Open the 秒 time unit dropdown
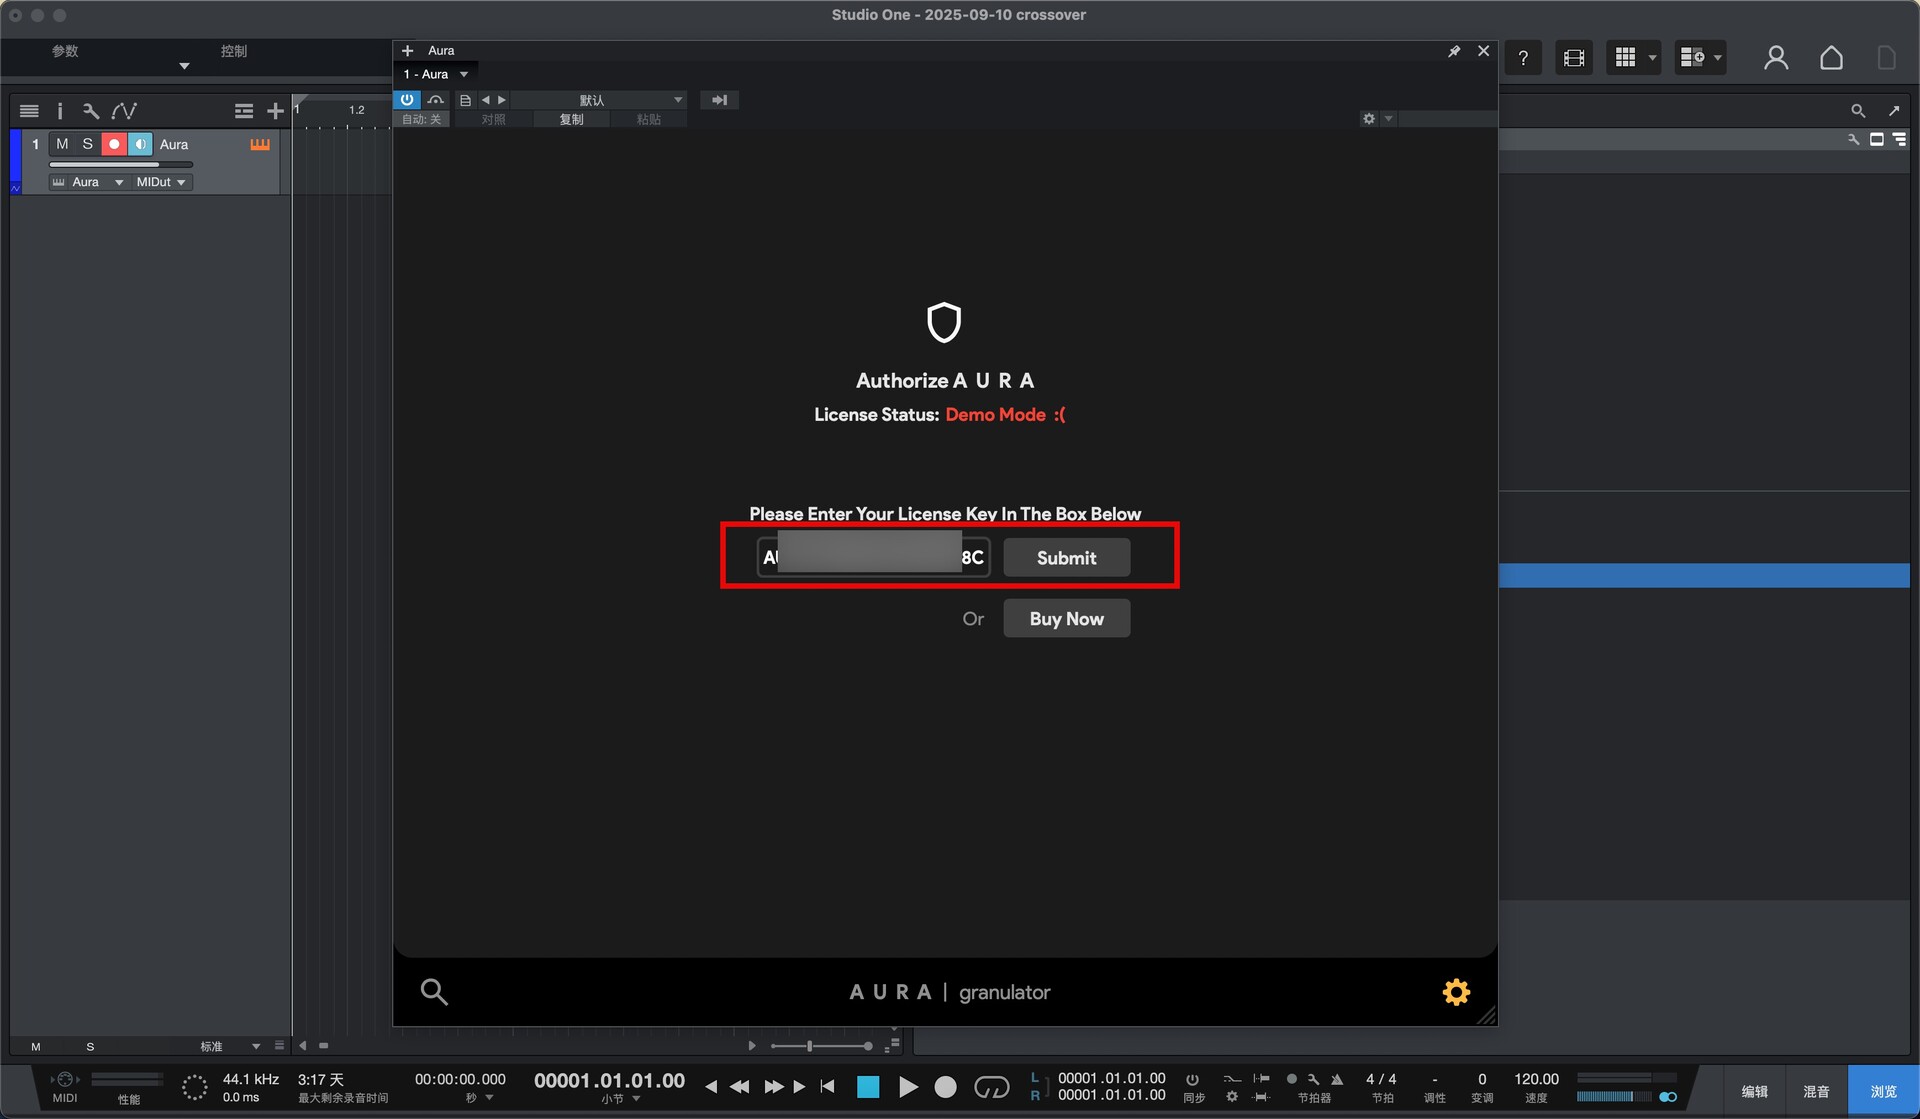Image resolution: width=1920 pixels, height=1119 pixels. (480, 1099)
